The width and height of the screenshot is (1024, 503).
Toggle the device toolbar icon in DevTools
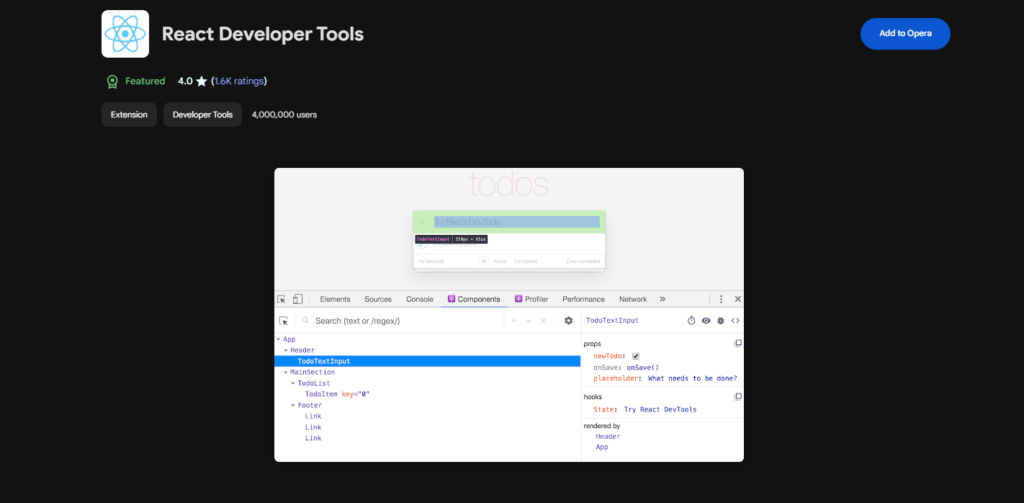pos(297,299)
